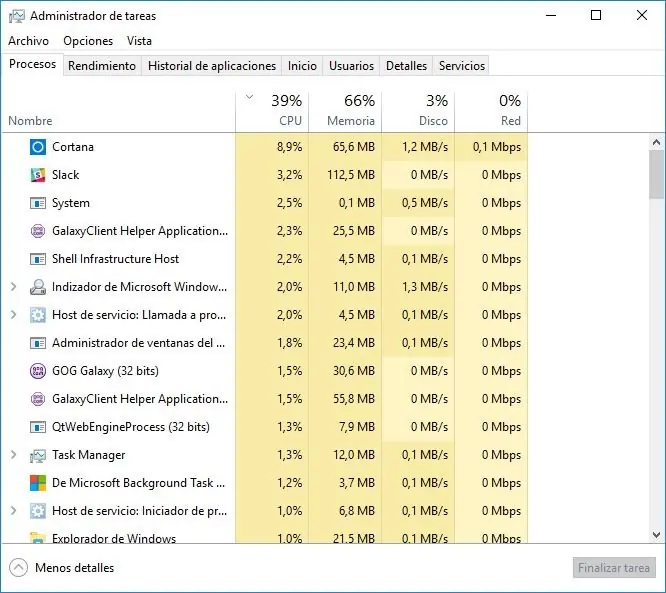
Task: Select the Shell Infrastructure Host row name
Action: tap(115, 259)
